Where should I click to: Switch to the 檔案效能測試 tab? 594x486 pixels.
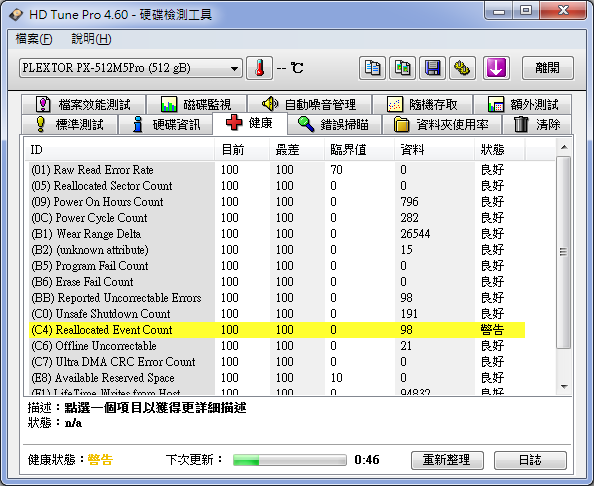pyautogui.click(x=83, y=104)
